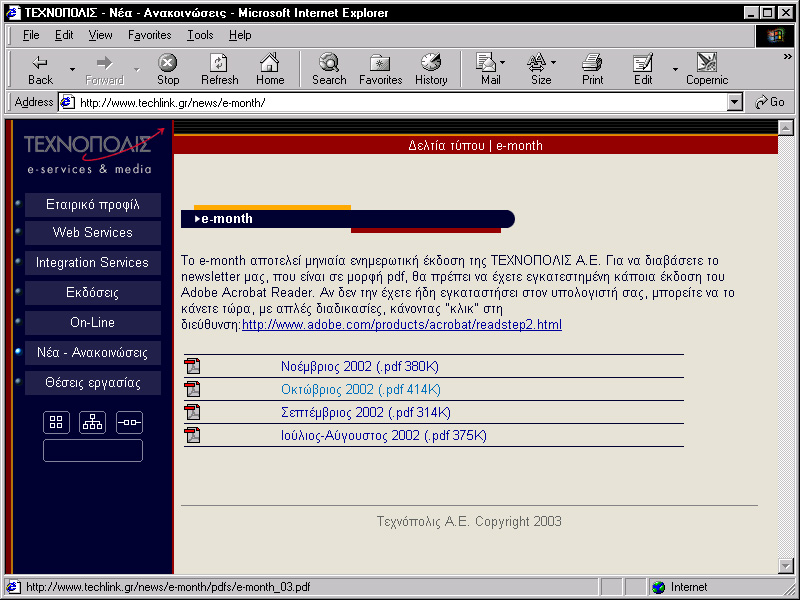Open the View menu
Viewport: 800px width, 600px height.
tap(100, 35)
